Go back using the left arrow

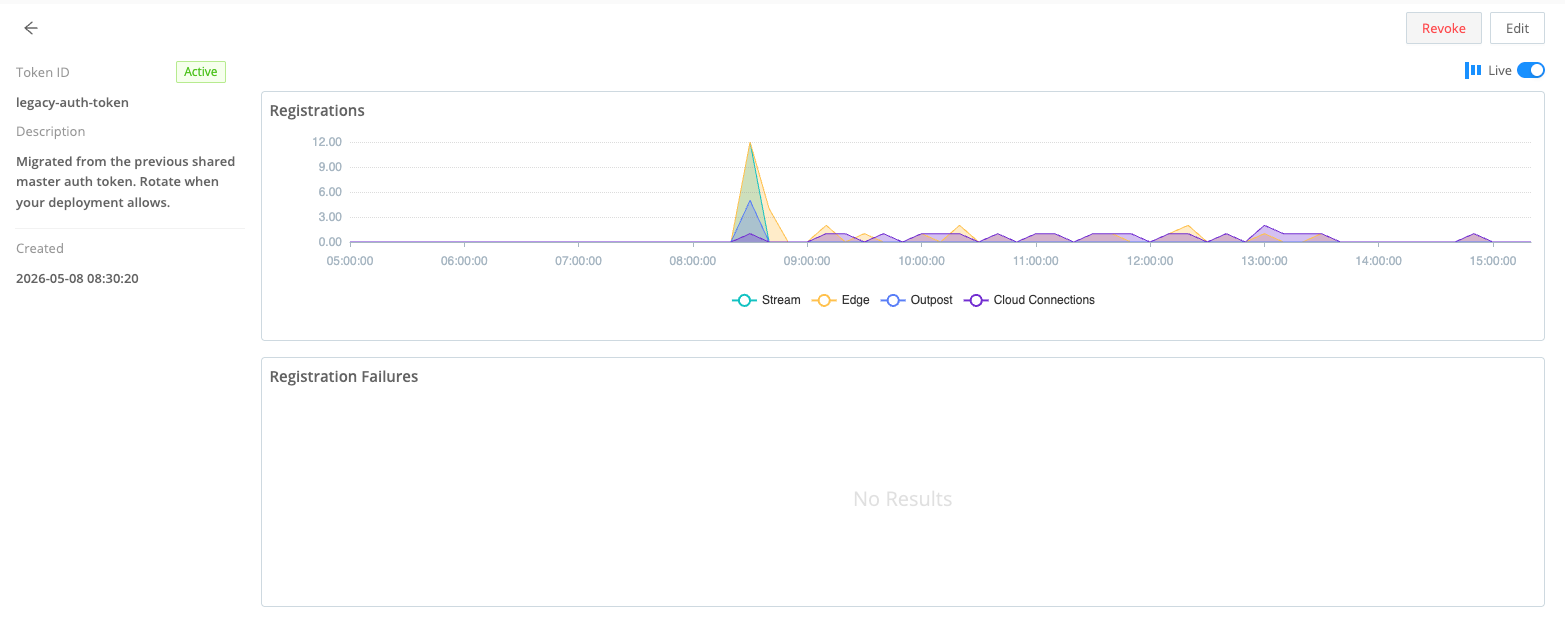tap(31, 28)
